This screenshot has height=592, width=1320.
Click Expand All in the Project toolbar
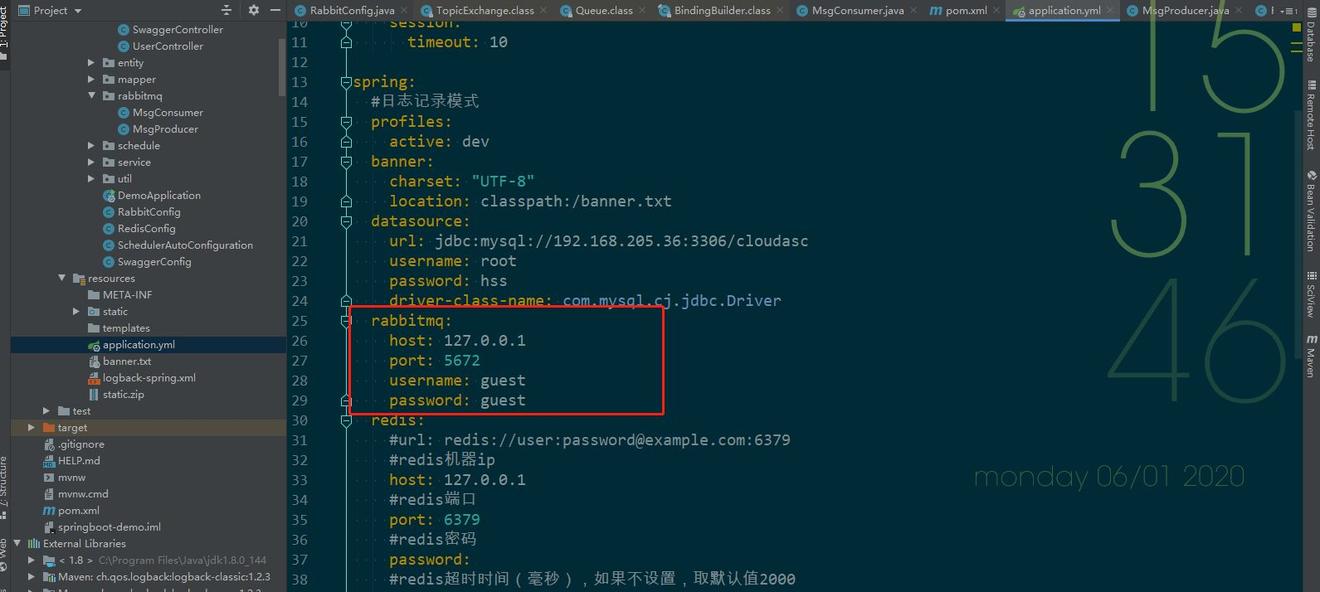[x=227, y=10]
